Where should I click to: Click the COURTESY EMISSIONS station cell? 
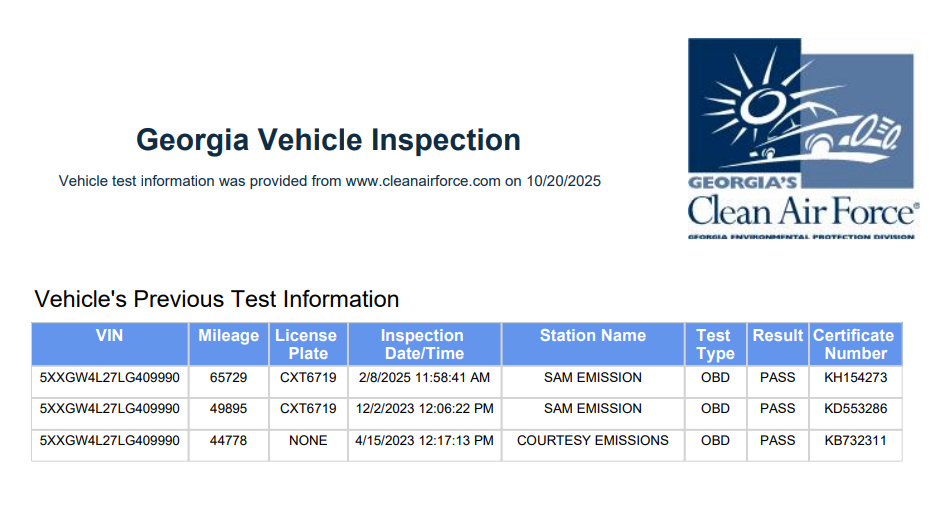coord(593,440)
